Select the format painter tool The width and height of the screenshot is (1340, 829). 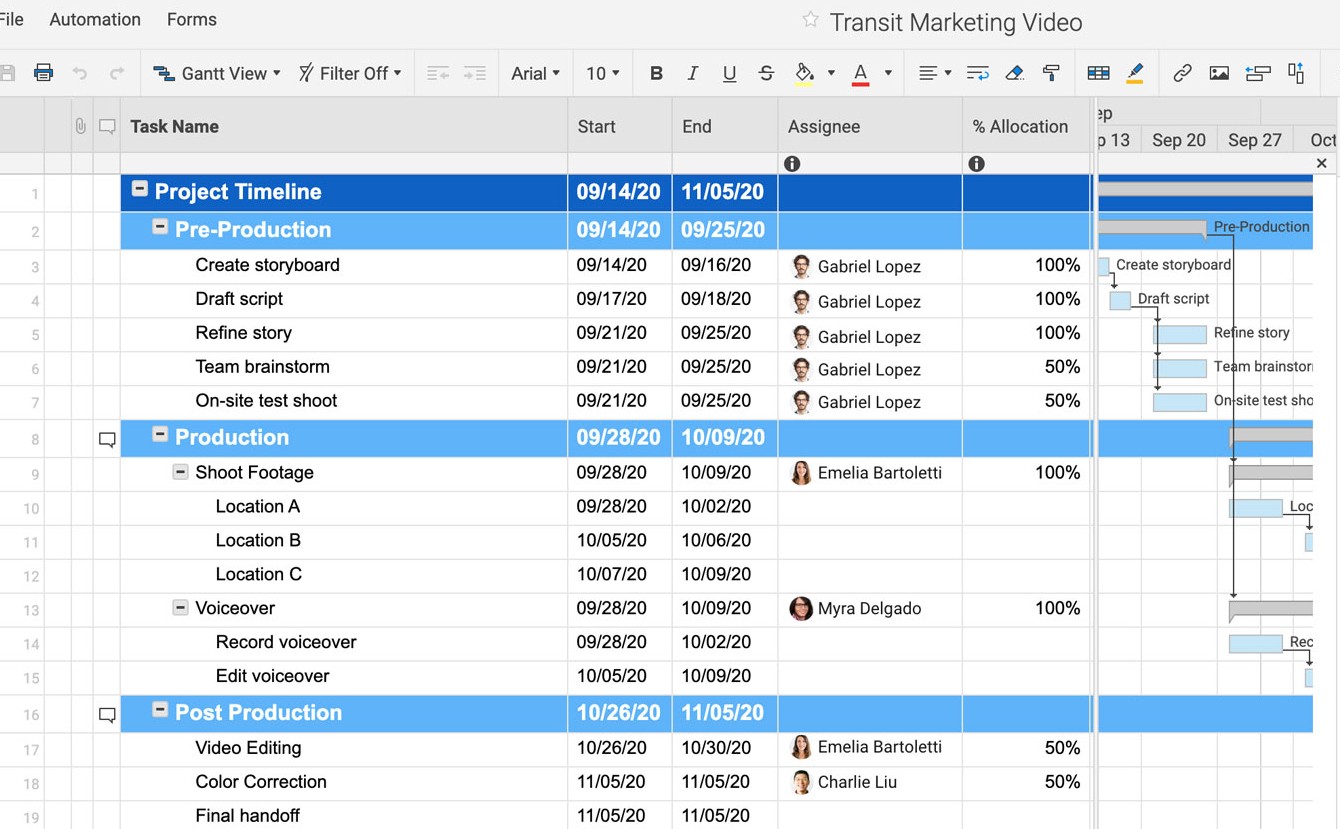point(1051,73)
